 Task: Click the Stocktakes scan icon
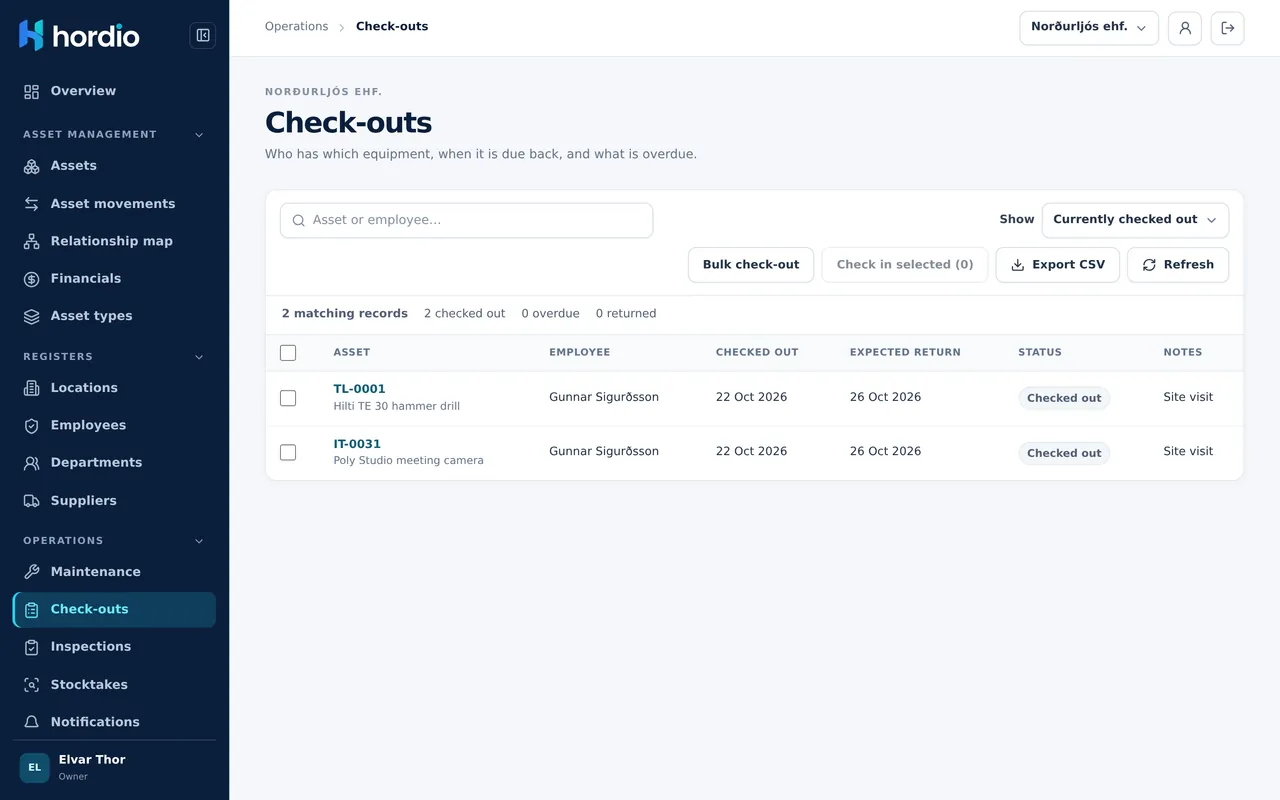32,685
